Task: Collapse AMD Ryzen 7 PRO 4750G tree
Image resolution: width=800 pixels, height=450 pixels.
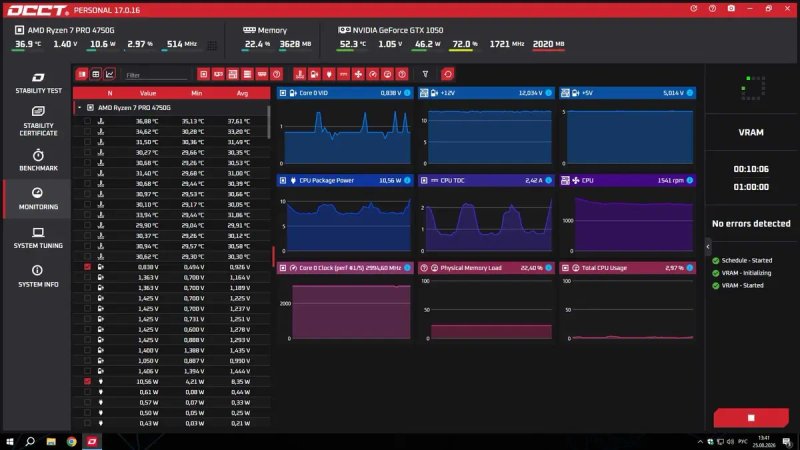Action: click(80, 108)
